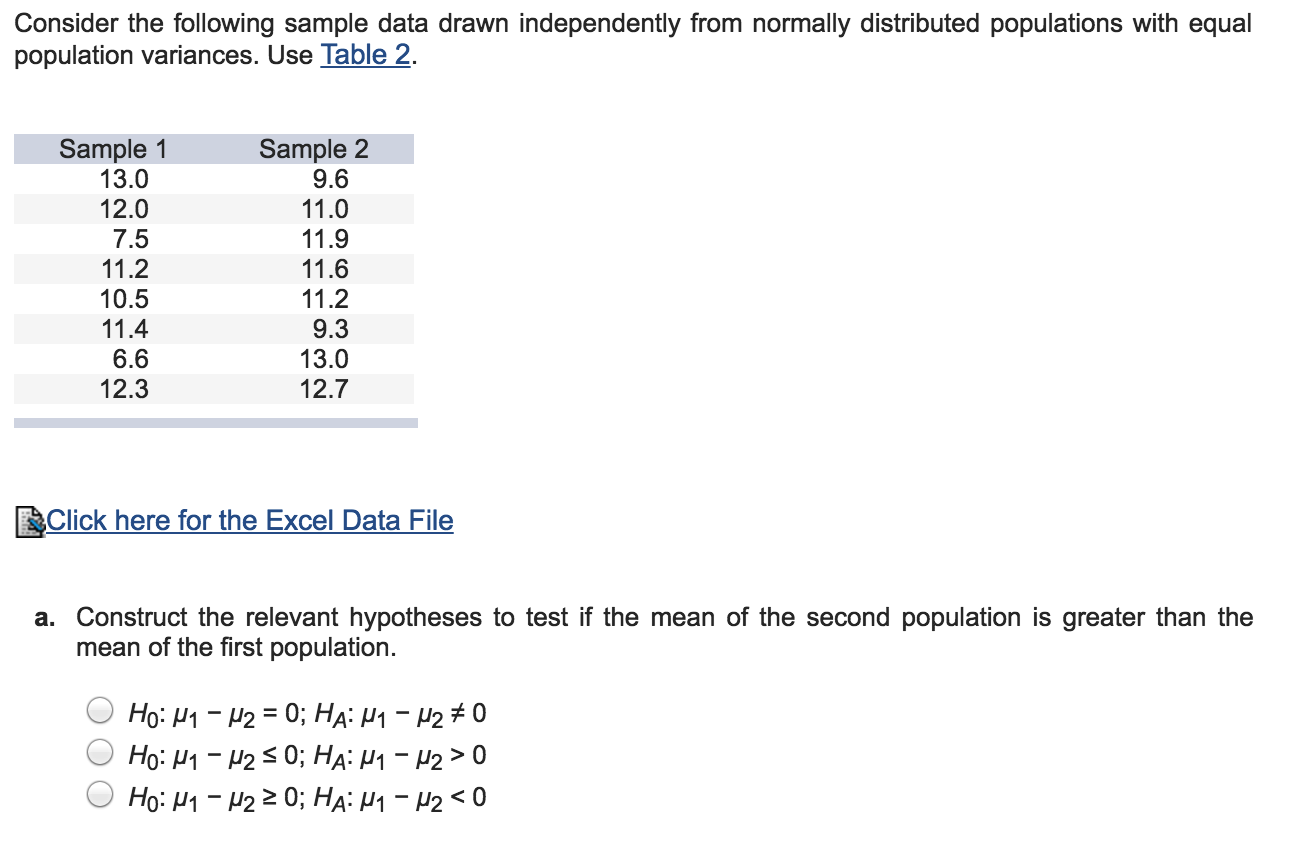Click the bold label 'a.'
Viewport: 1298px width, 844px height.
coord(44,617)
